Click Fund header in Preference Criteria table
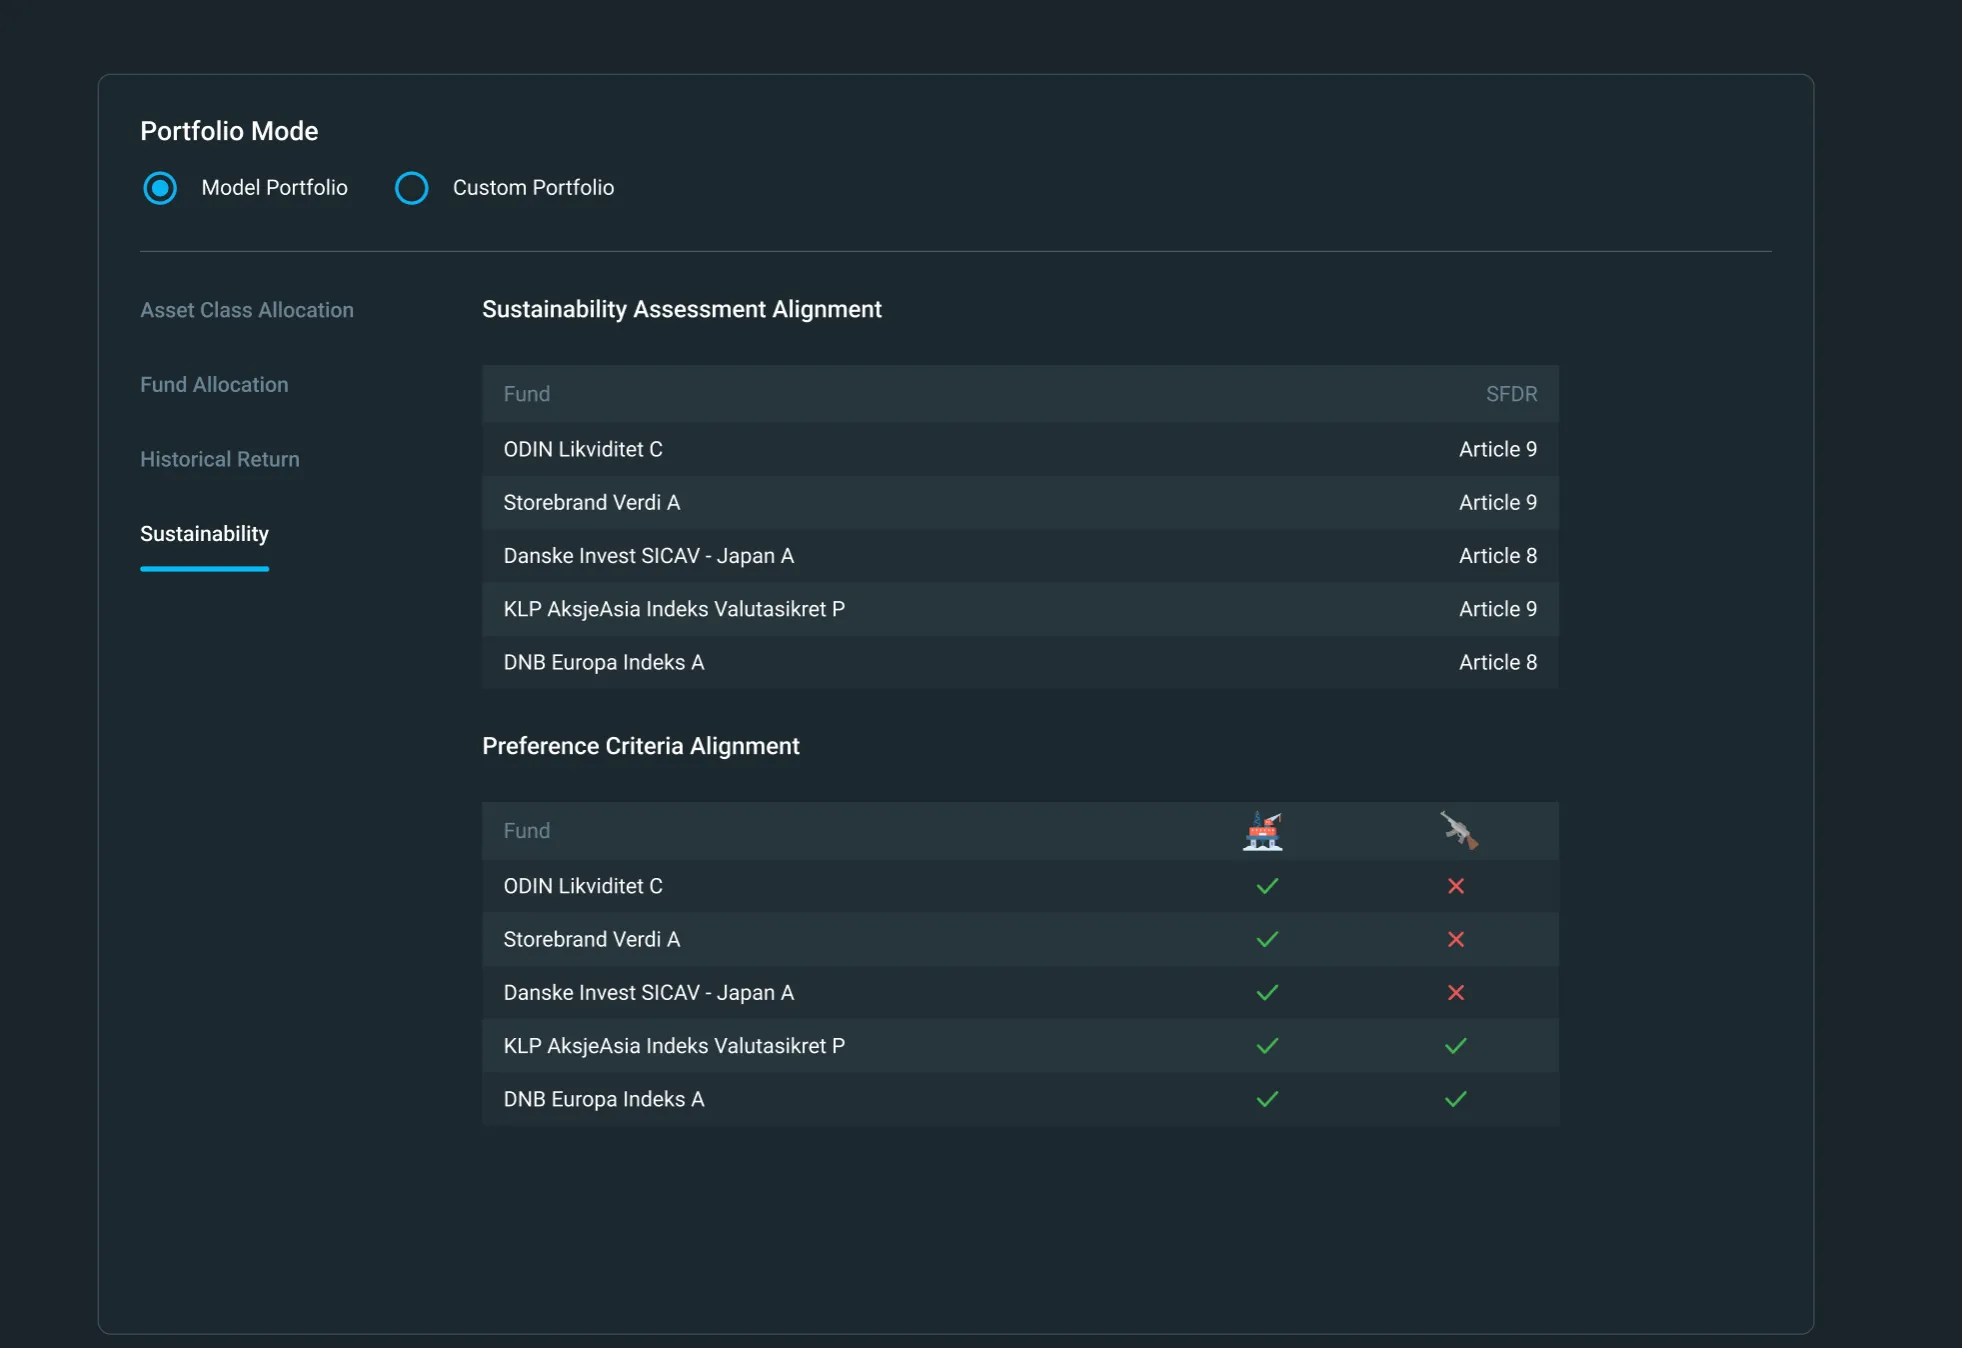The width and height of the screenshot is (1962, 1348). pos(527,831)
